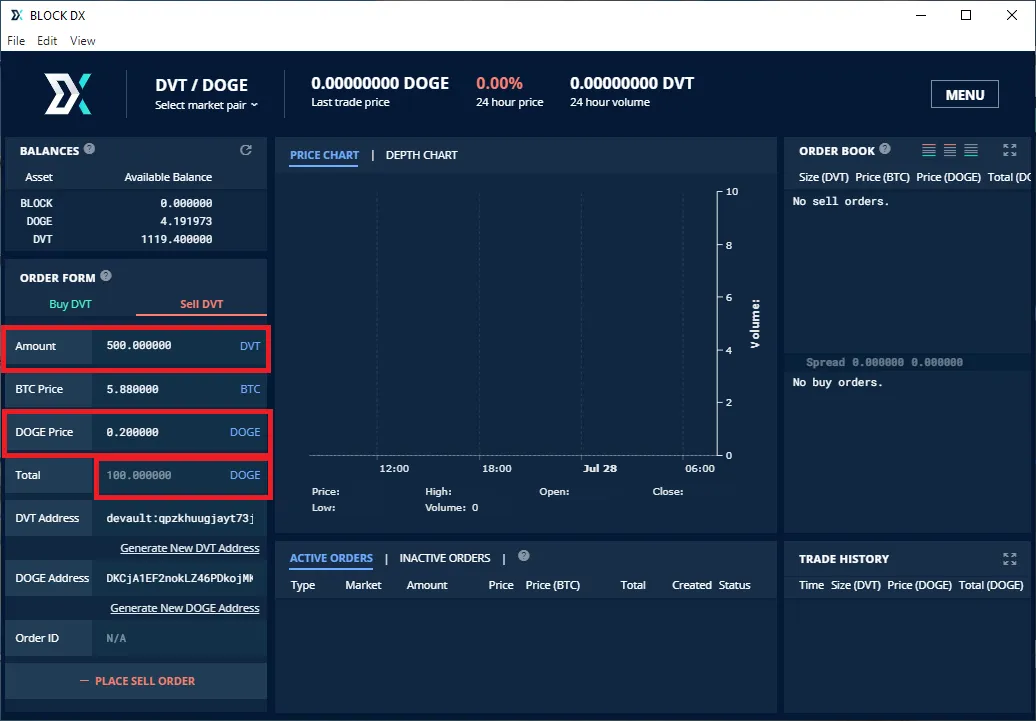This screenshot has width=1036, height=721.
Task: Click the 12:00 chart axis label
Action: point(394,469)
